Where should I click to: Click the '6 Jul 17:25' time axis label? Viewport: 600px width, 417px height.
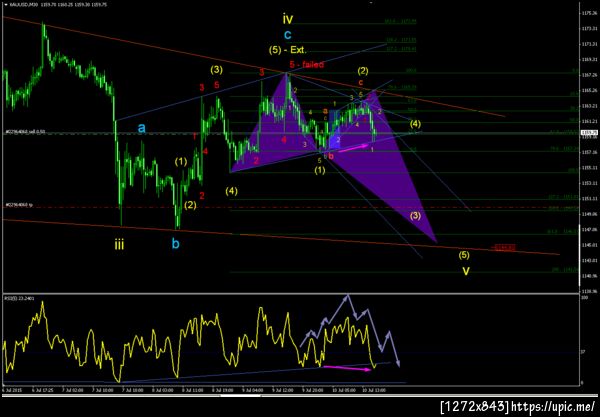(43, 391)
